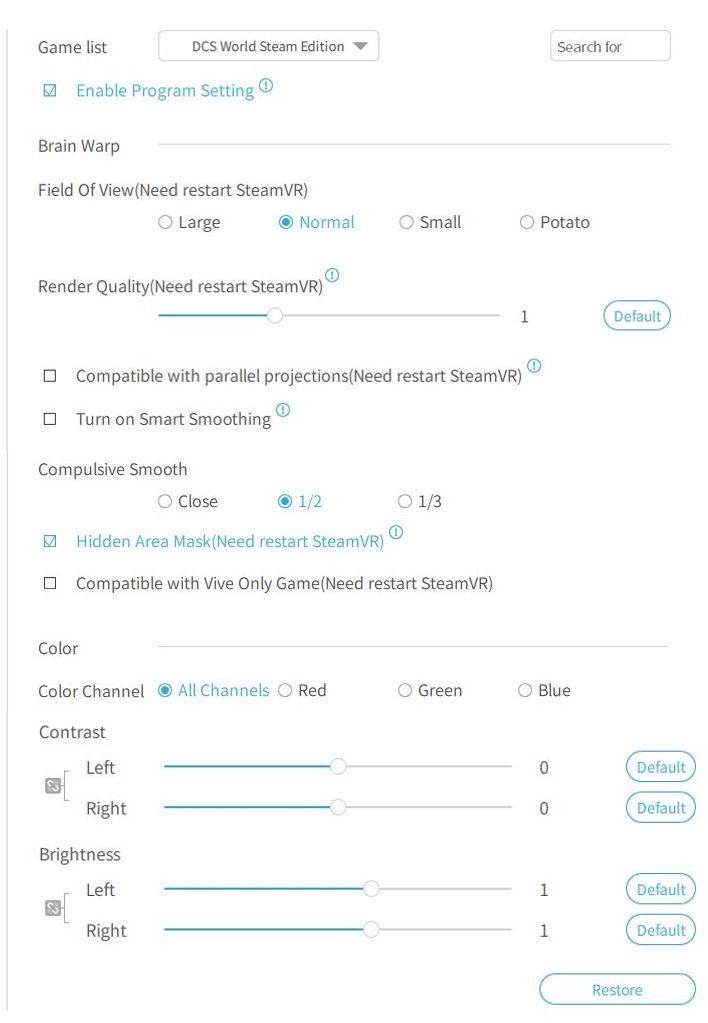
Task: Click the Search for input field
Action: (610, 46)
